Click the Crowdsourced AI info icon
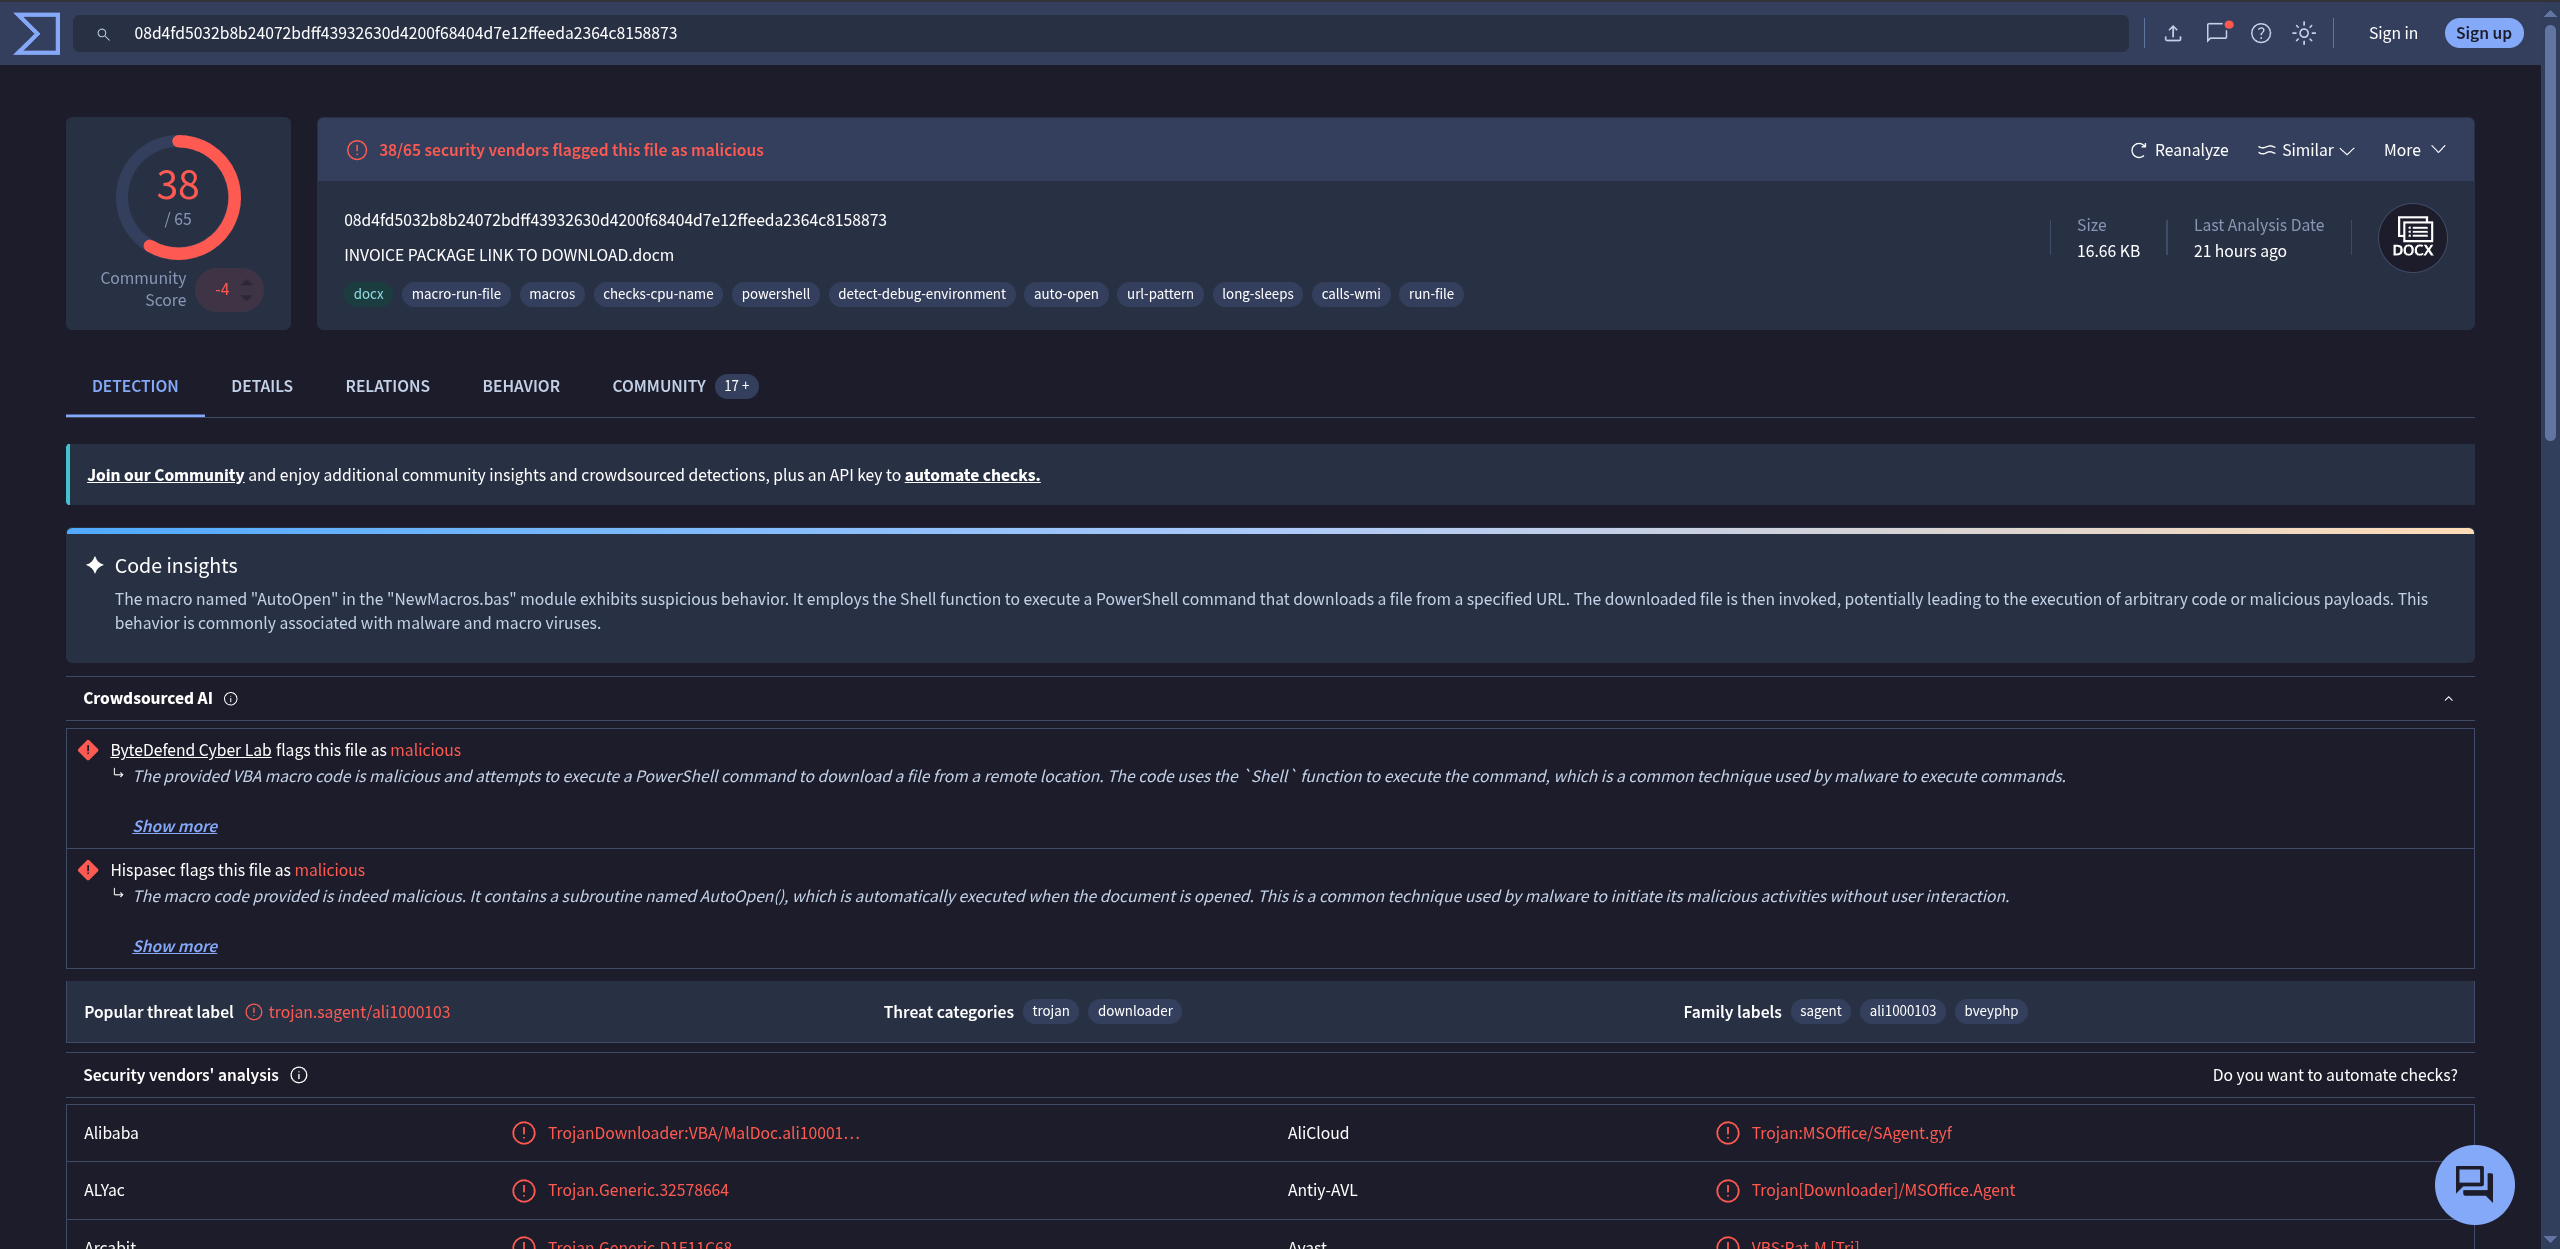Viewport: 2560px width, 1249px height. (x=231, y=699)
